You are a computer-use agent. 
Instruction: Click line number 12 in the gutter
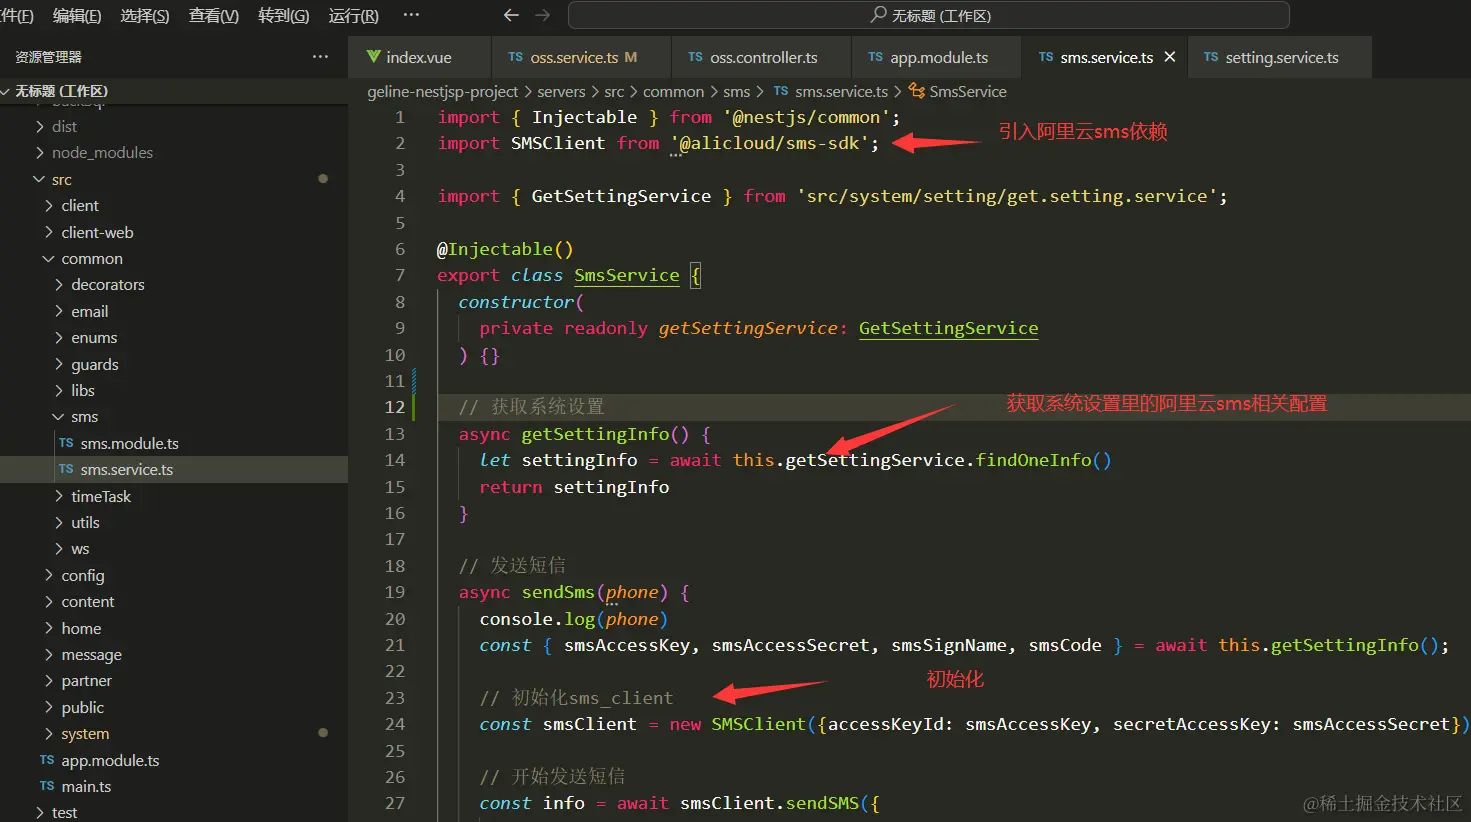[x=395, y=407]
